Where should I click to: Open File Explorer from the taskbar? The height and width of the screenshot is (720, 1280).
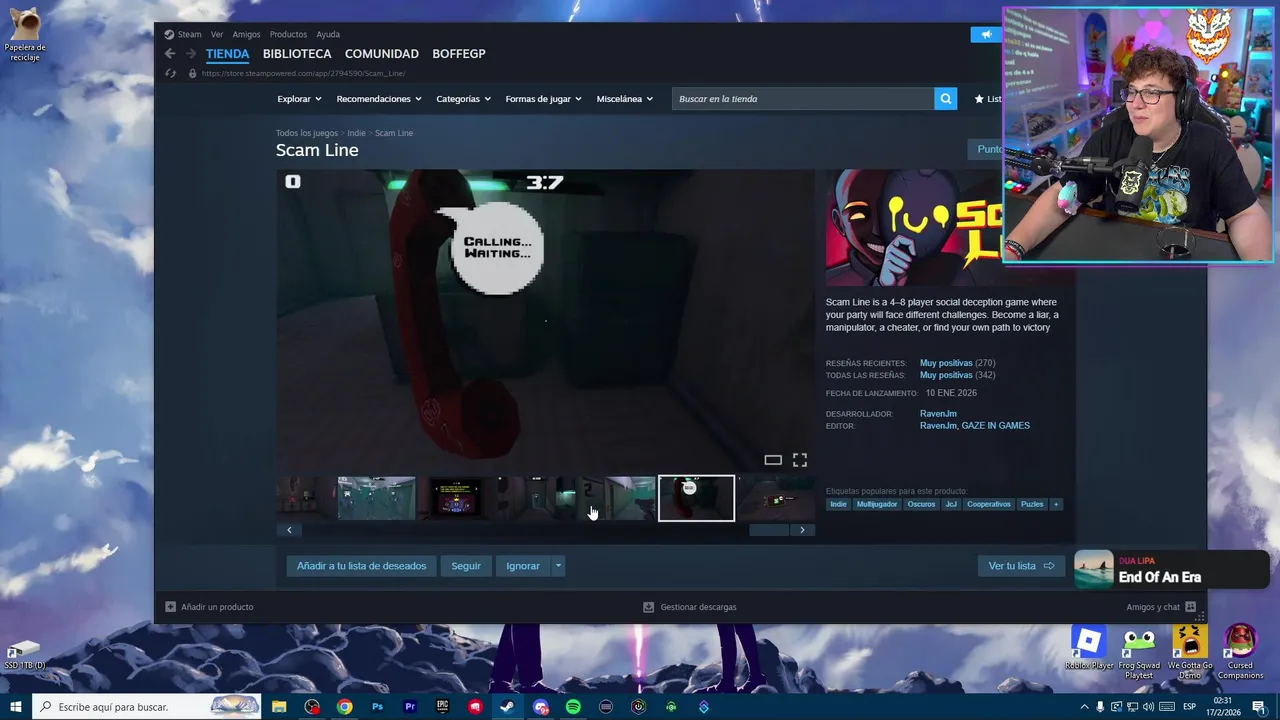[x=279, y=707]
